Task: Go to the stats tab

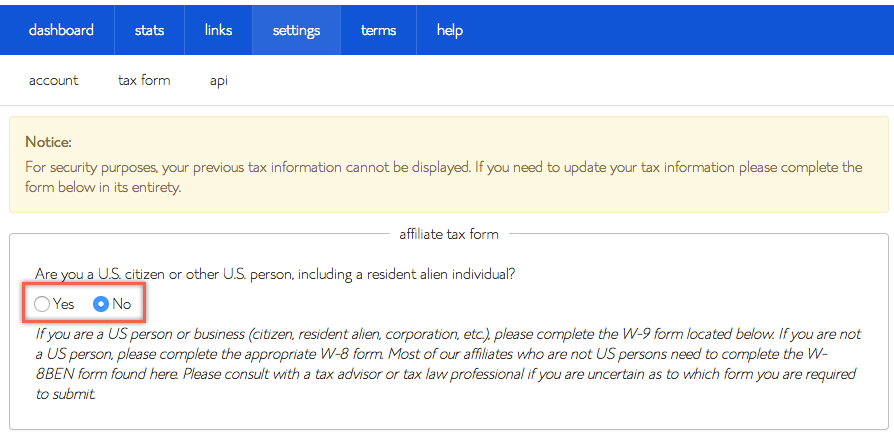Action: [x=149, y=30]
